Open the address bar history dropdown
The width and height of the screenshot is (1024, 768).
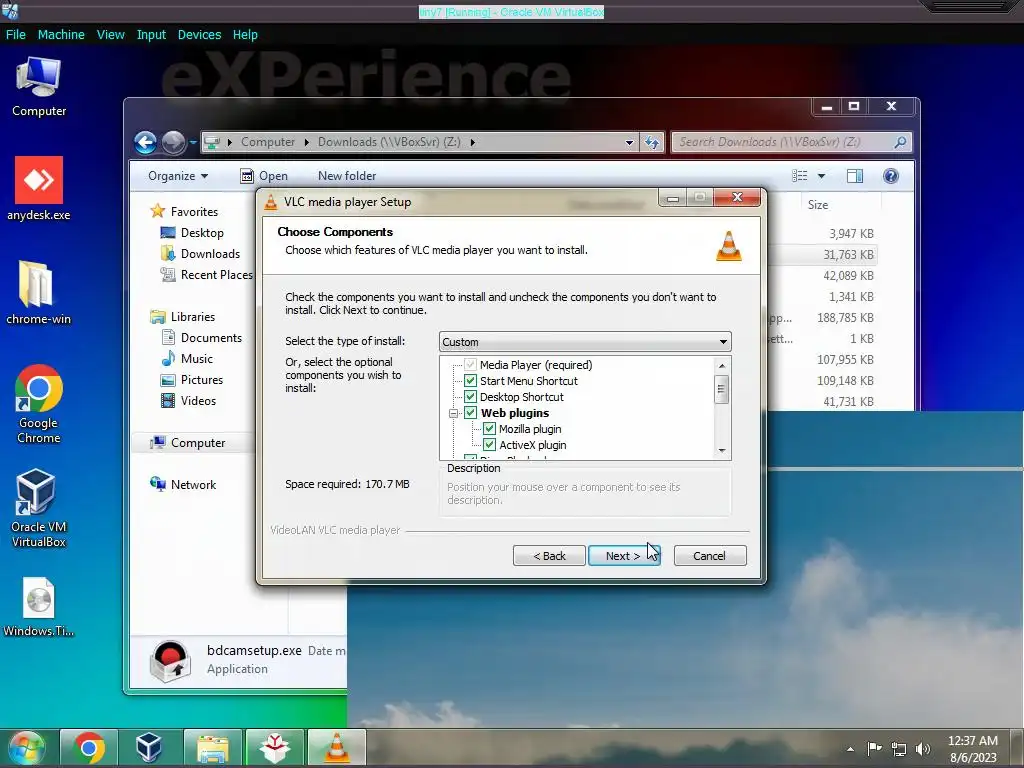[x=629, y=142]
